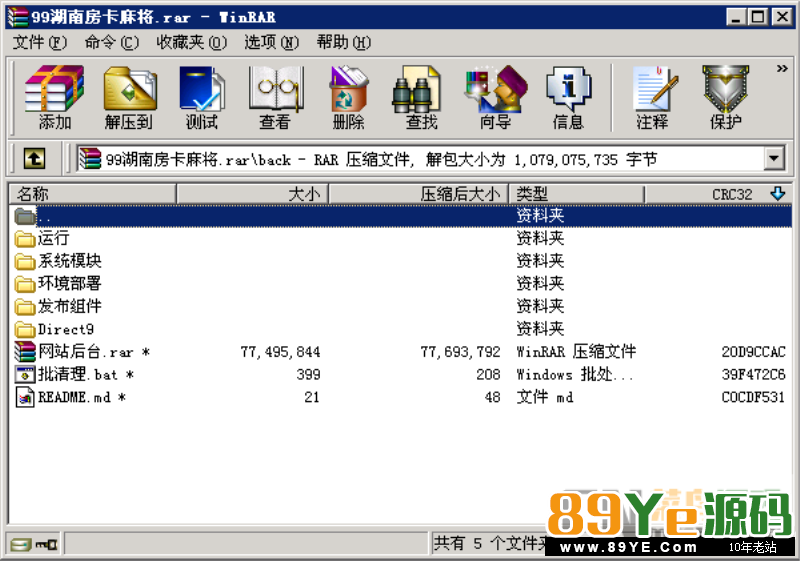The image size is (800, 561).
Task: Click CRC32 value C0CDF531
Action: (x=753, y=397)
